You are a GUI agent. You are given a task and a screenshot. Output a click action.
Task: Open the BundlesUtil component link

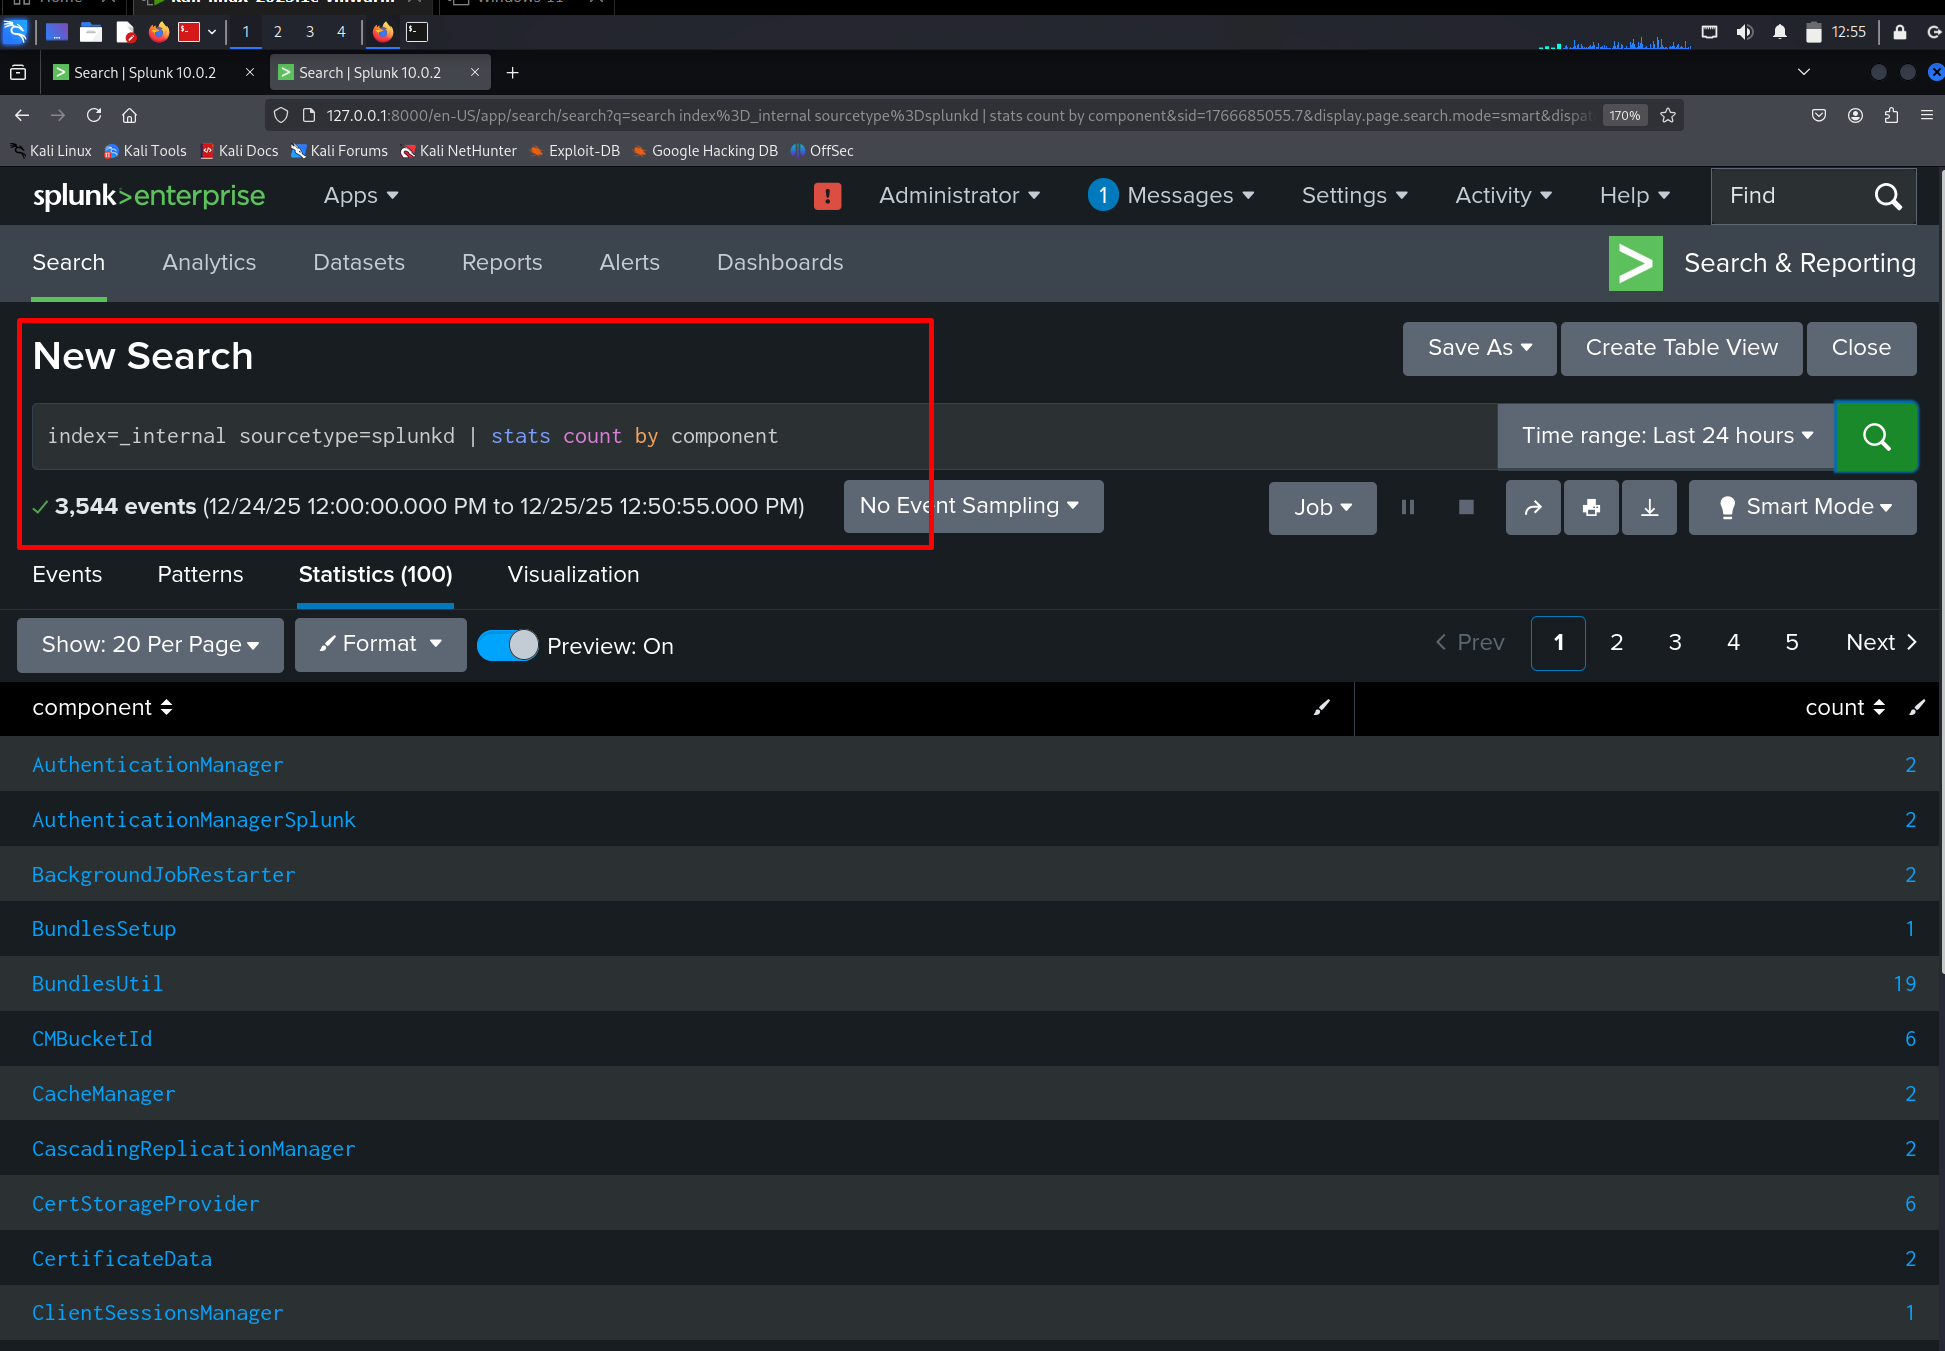(x=97, y=984)
